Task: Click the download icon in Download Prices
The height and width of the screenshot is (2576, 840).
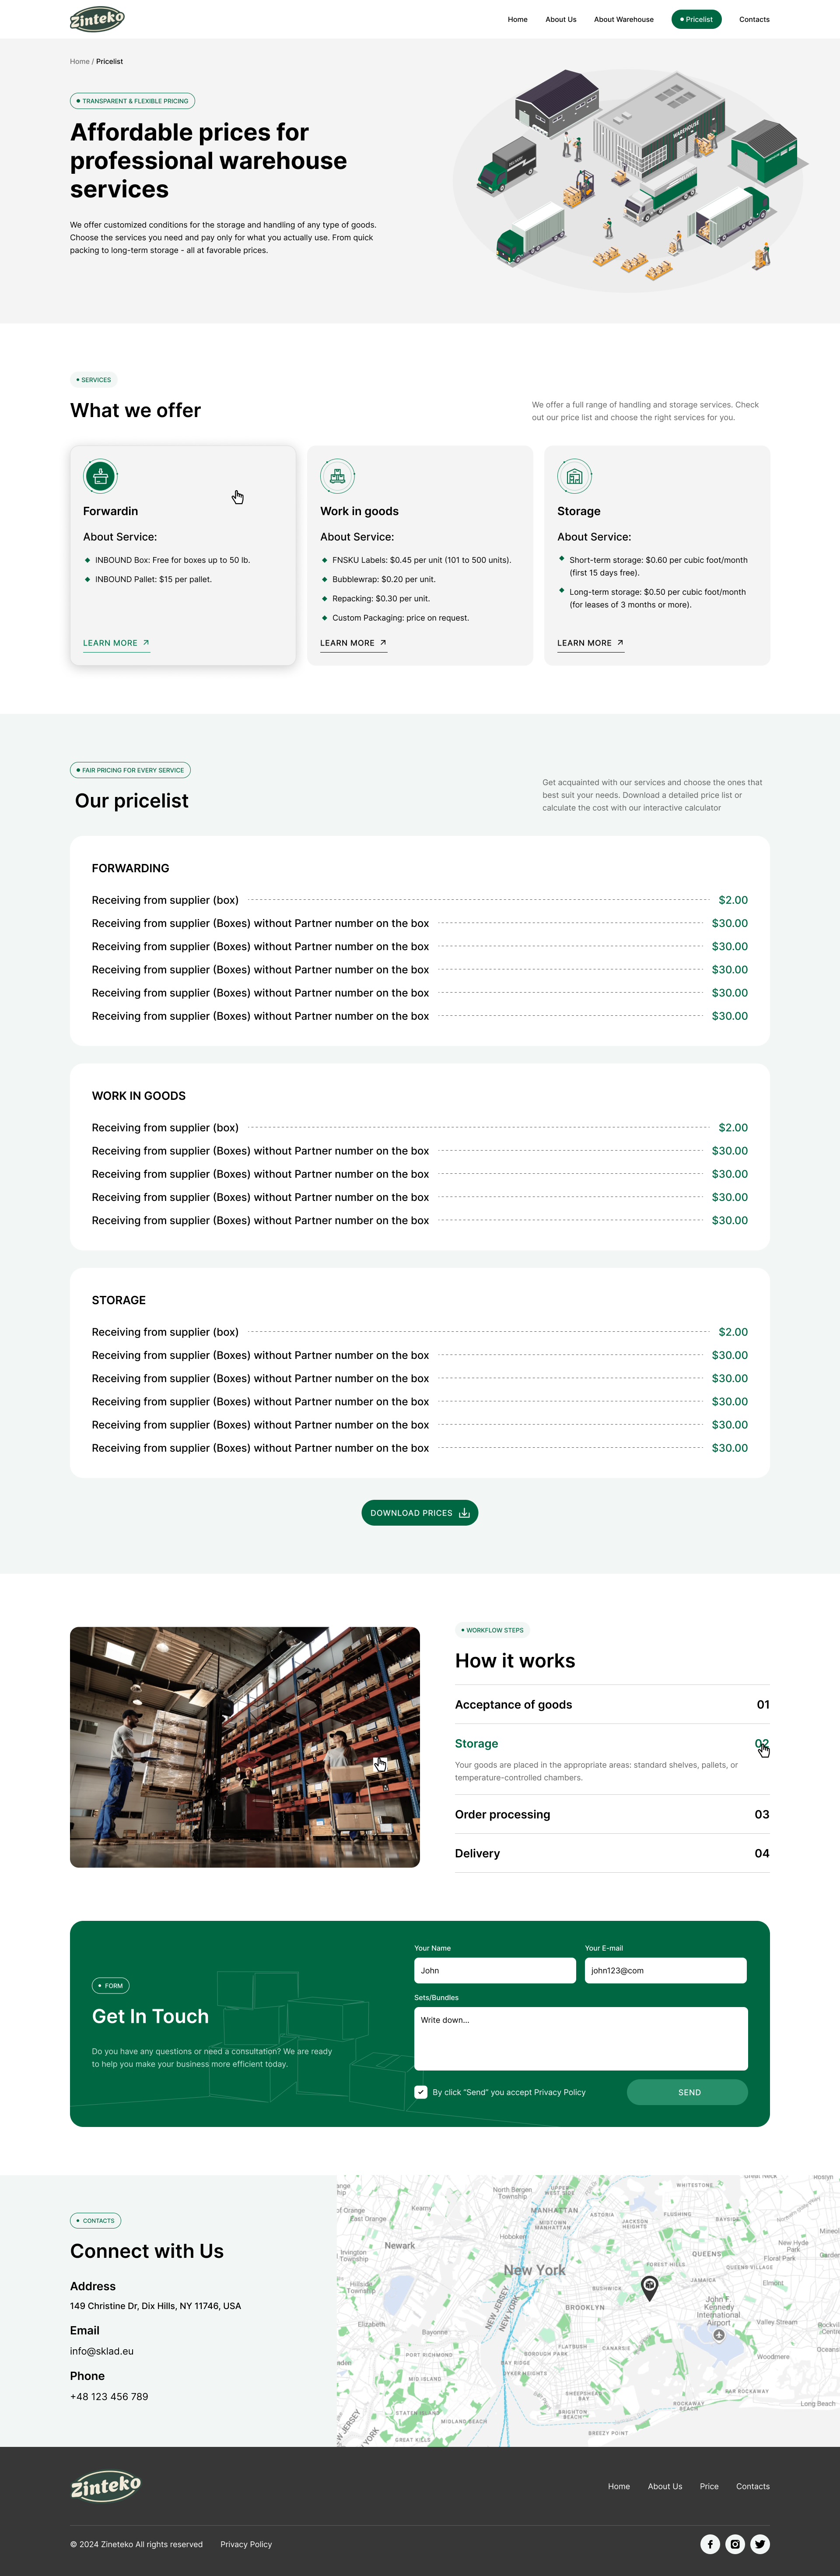Action: [x=464, y=1513]
